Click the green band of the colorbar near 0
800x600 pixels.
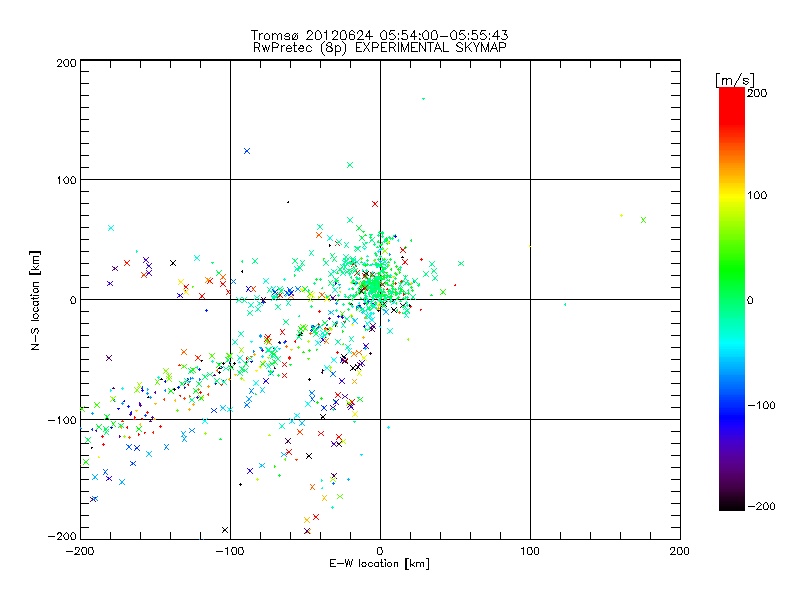click(732, 300)
